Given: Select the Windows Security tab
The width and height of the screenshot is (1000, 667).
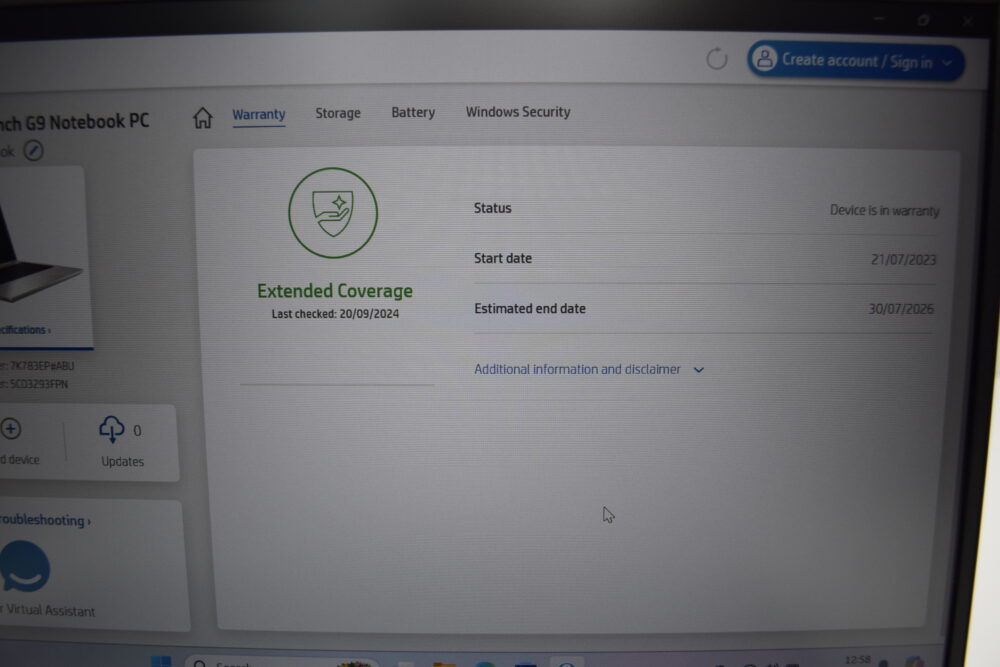Looking at the screenshot, I should (518, 112).
